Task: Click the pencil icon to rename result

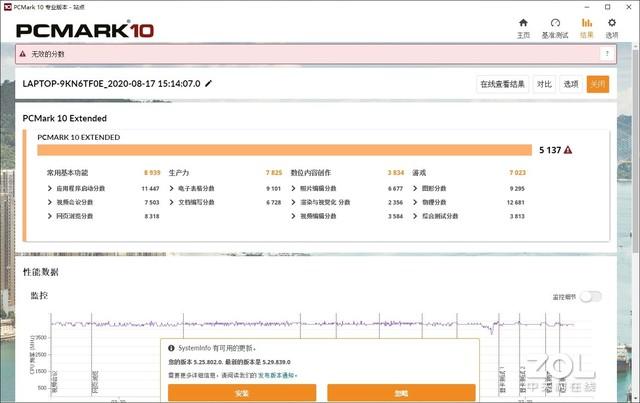Action: coord(209,84)
